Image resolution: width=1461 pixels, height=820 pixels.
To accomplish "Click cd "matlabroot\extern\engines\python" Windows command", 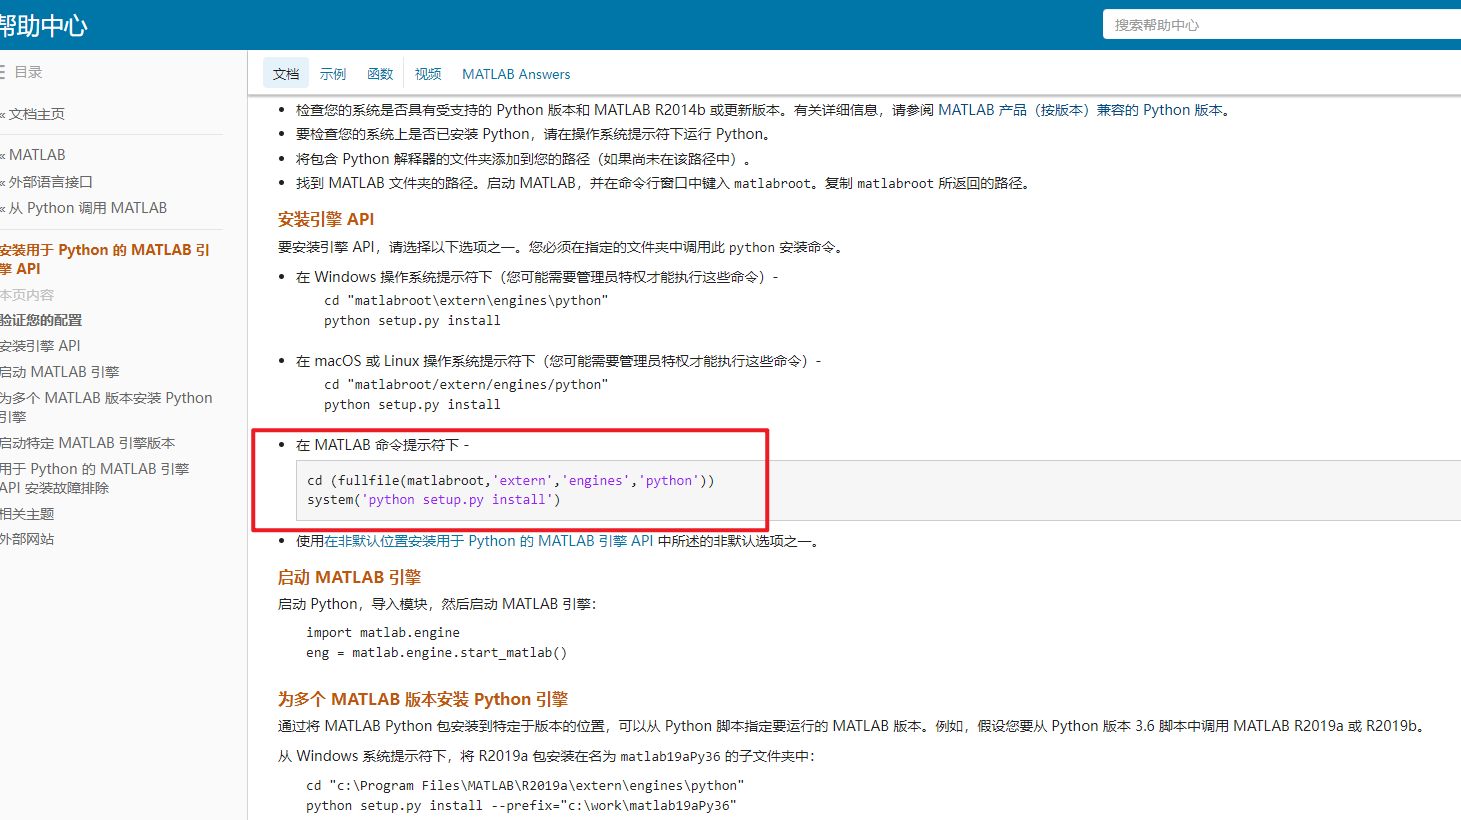I will pyautogui.click(x=466, y=301).
